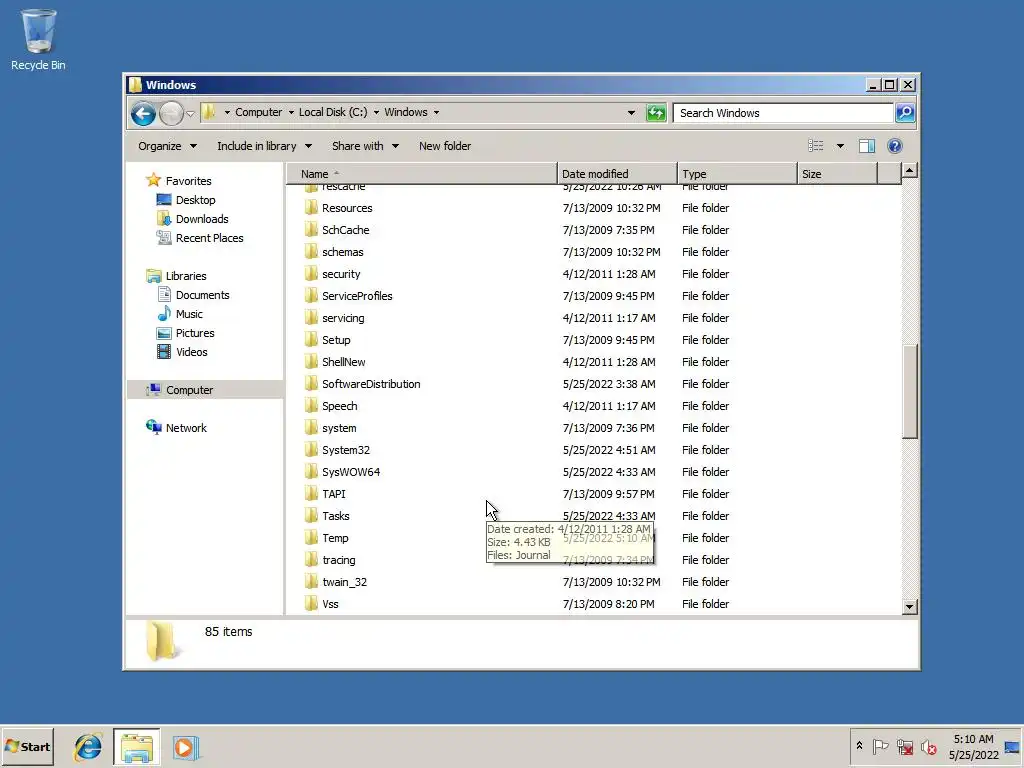Screen dimensions: 1024x768
Task: Select the SysWOW64 folder icon
Action: (311, 472)
